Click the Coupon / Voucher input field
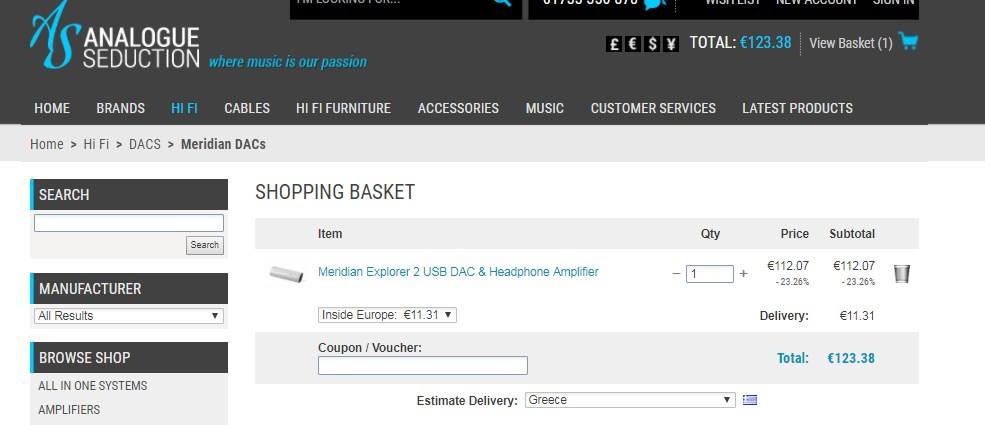 point(423,365)
